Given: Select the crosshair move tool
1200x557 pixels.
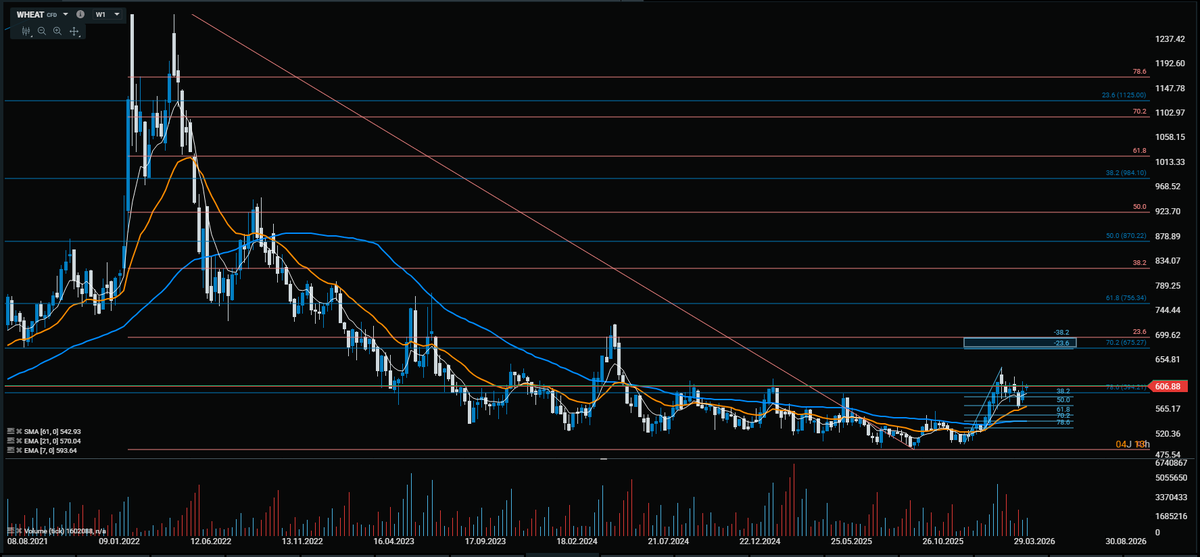Looking at the screenshot, I should pos(74,31).
